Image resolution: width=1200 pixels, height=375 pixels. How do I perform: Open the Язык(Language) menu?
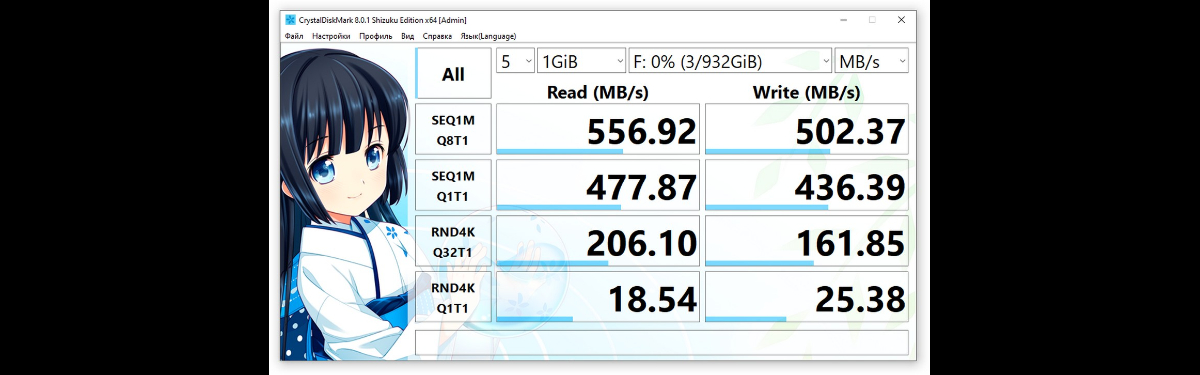[x=488, y=36]
